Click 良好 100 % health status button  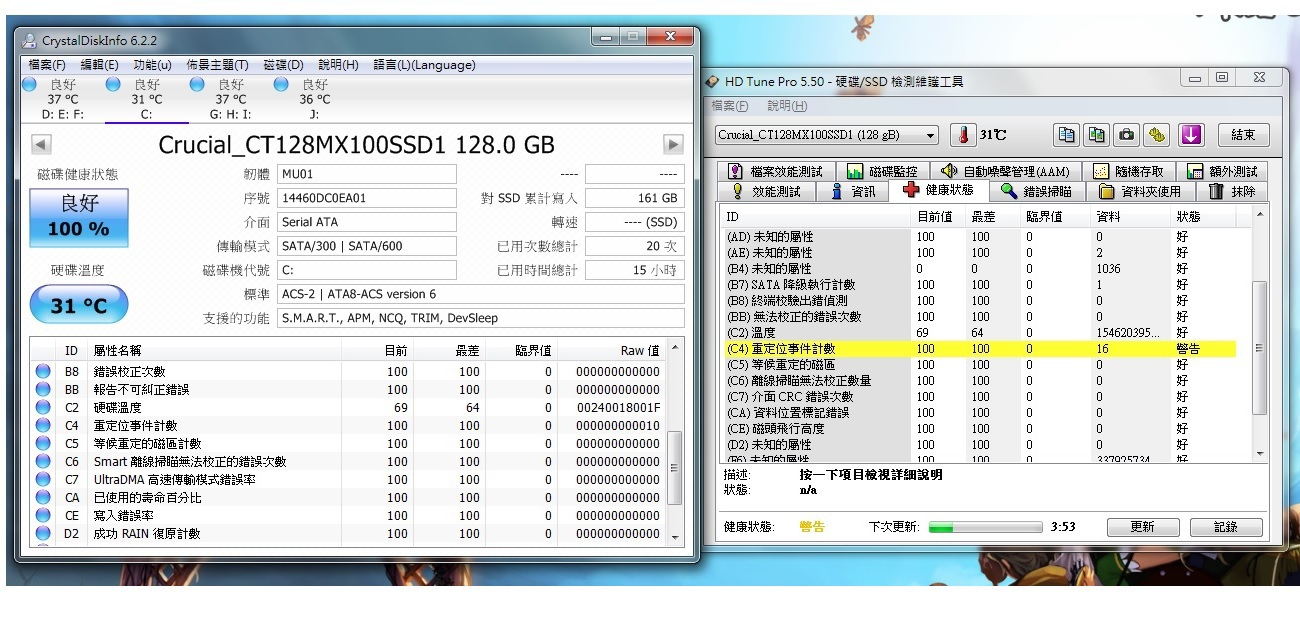point(79,216)
